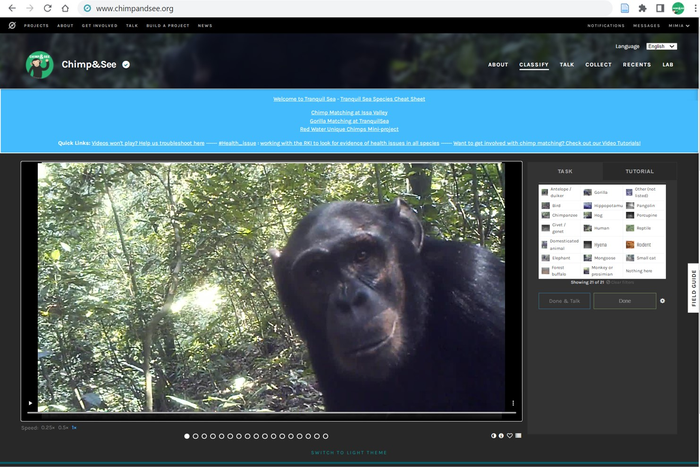Open browser extensions puzzle icon
This screenshot has height=467, width=700.
[x=642, y=8]
